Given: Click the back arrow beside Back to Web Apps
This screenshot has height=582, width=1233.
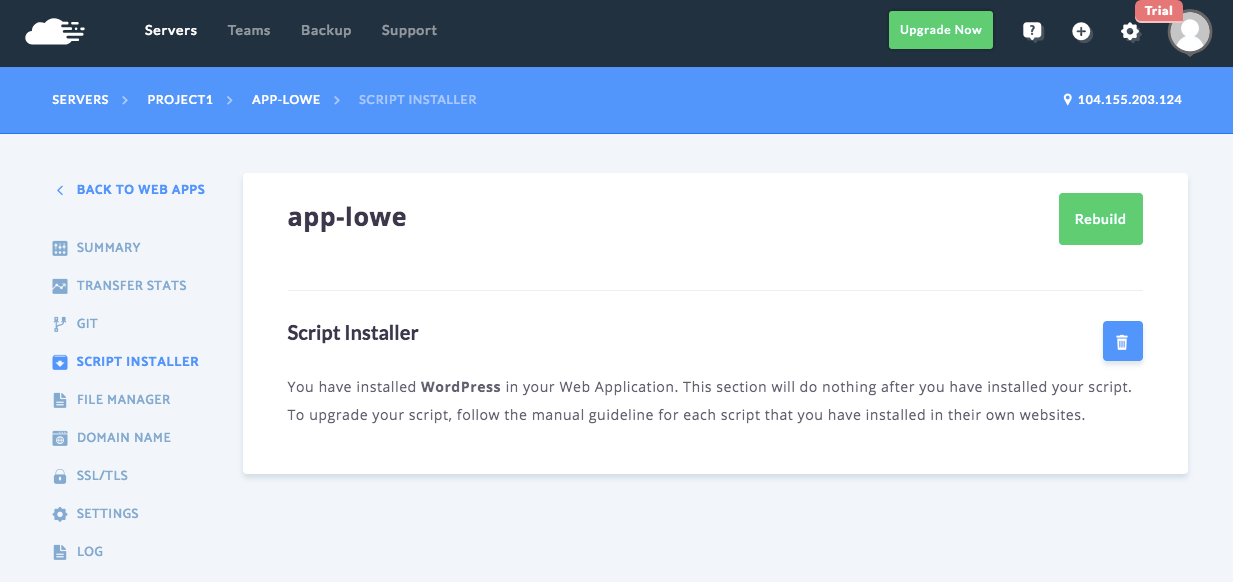Looking at the screenshot, I should click(60, 190).
